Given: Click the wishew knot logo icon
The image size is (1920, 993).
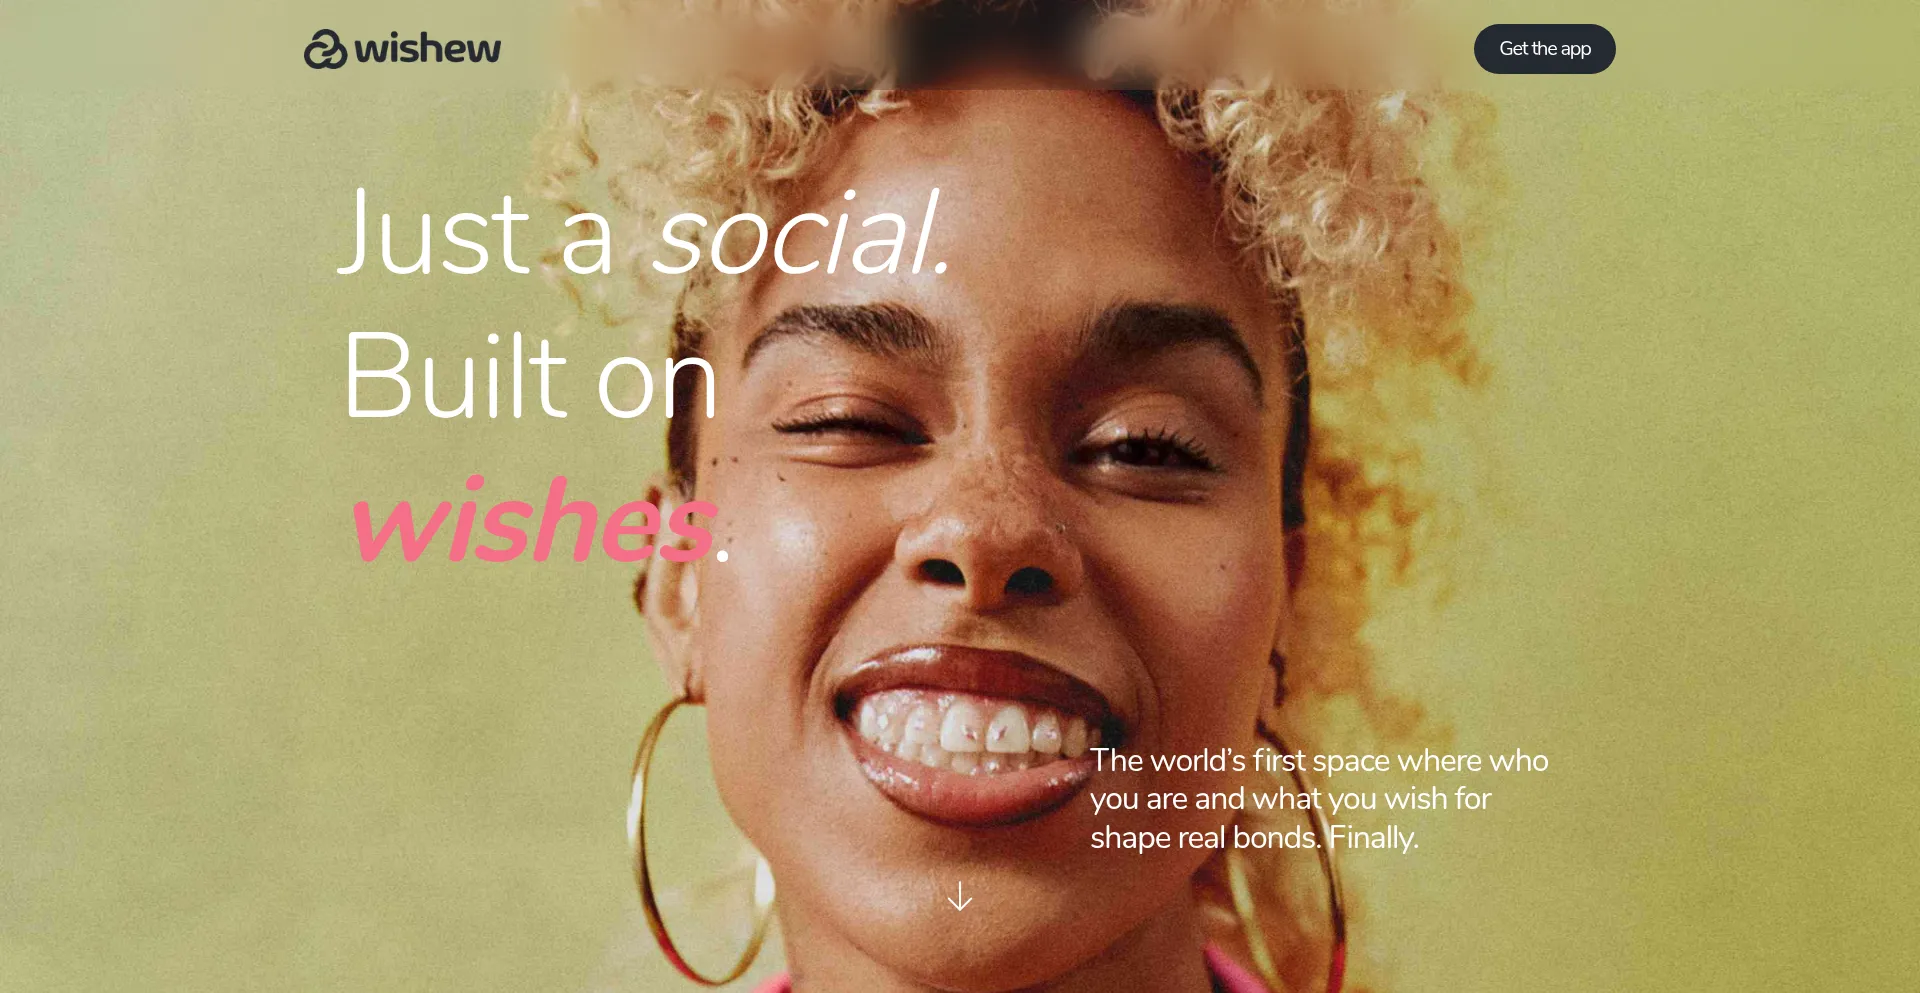Looking at the screenshot, I should (325, 49).
